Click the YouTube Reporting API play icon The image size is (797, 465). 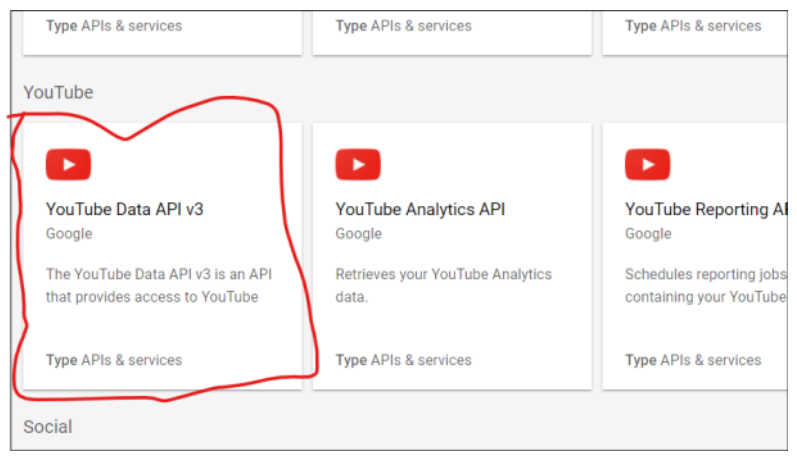click(x=648, y=164)
